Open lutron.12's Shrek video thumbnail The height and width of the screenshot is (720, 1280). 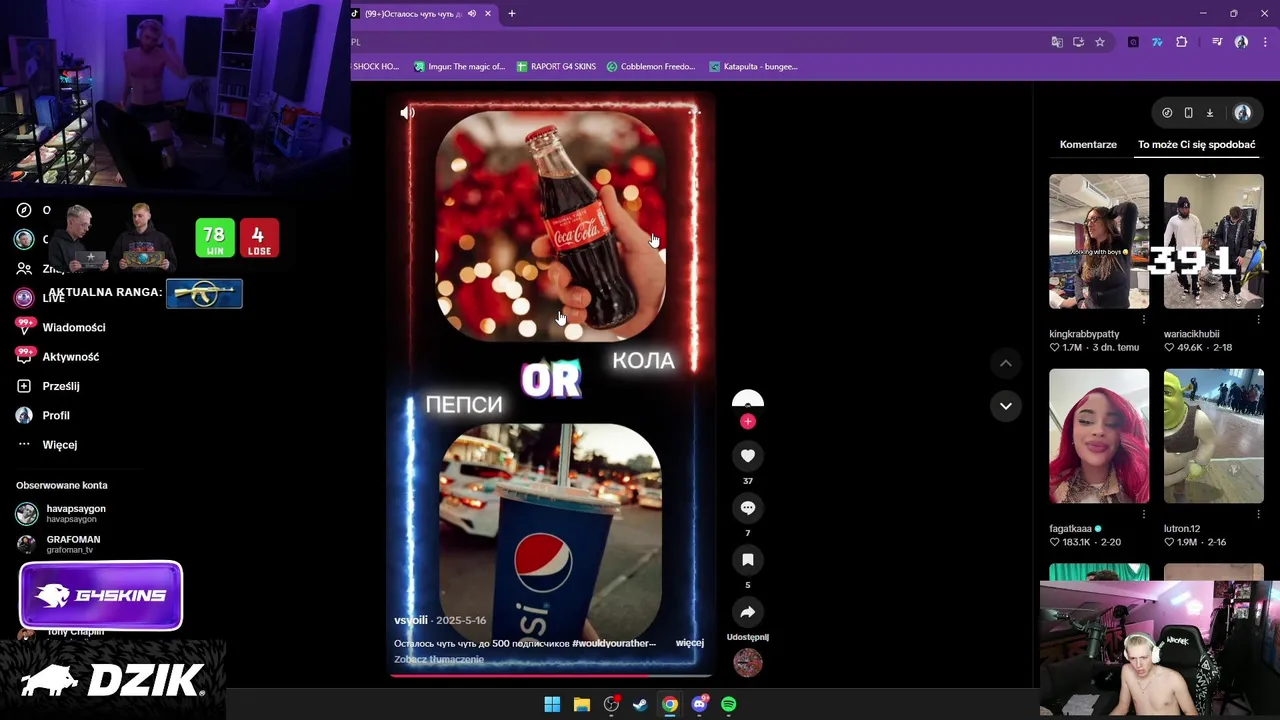coord(1213,436)
